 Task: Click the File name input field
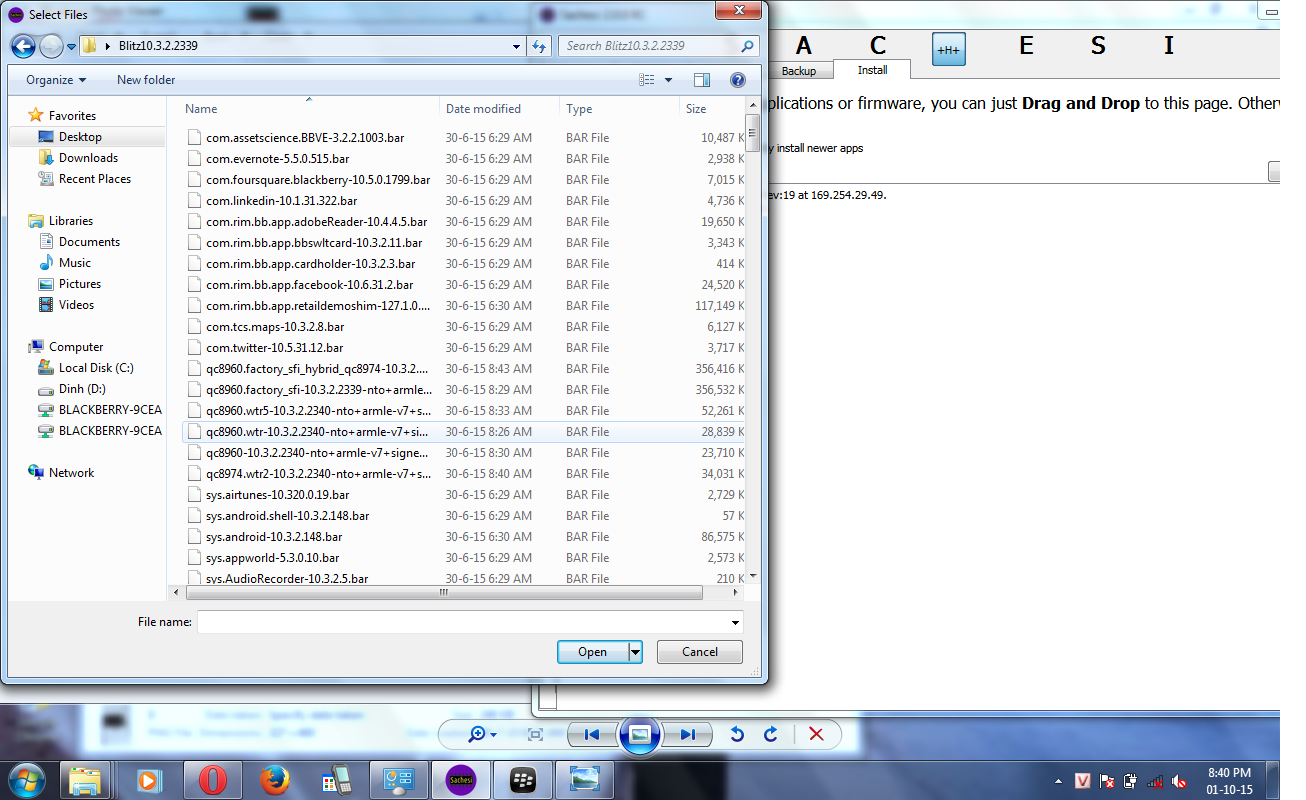click(462, 622)
